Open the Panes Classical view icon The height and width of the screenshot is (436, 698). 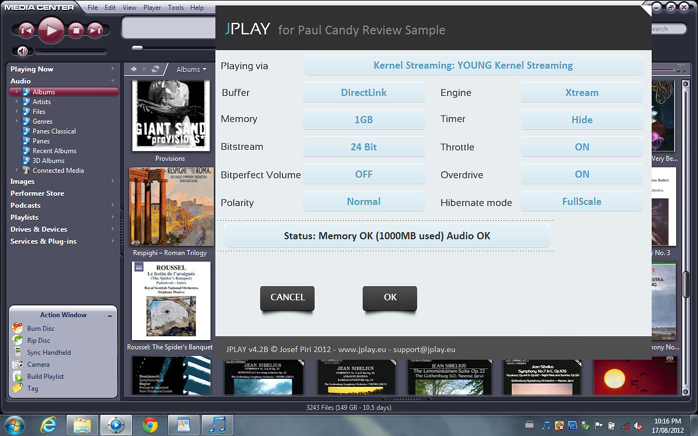[27, 131]
